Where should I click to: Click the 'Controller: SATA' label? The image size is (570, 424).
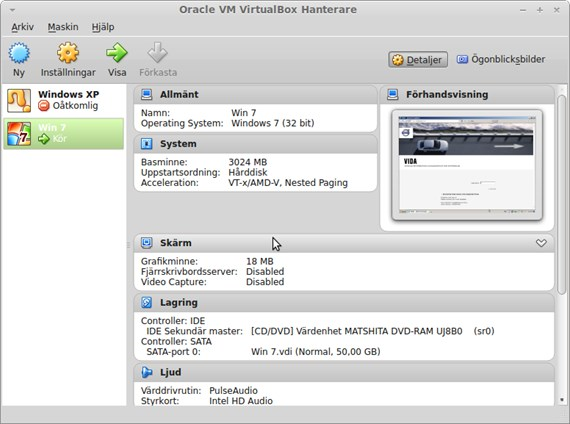point(176,341)
